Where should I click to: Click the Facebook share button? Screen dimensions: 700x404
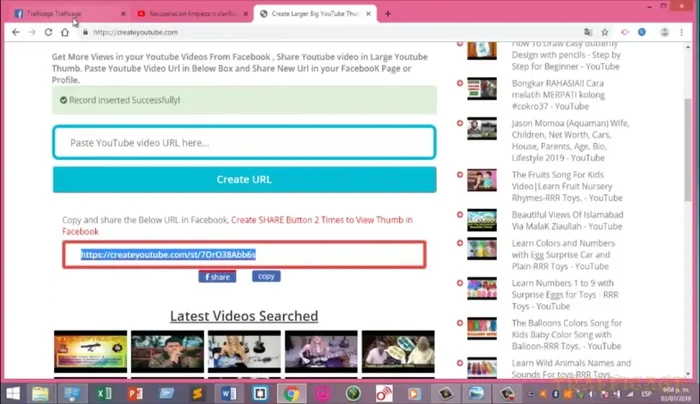coord(217,277)
